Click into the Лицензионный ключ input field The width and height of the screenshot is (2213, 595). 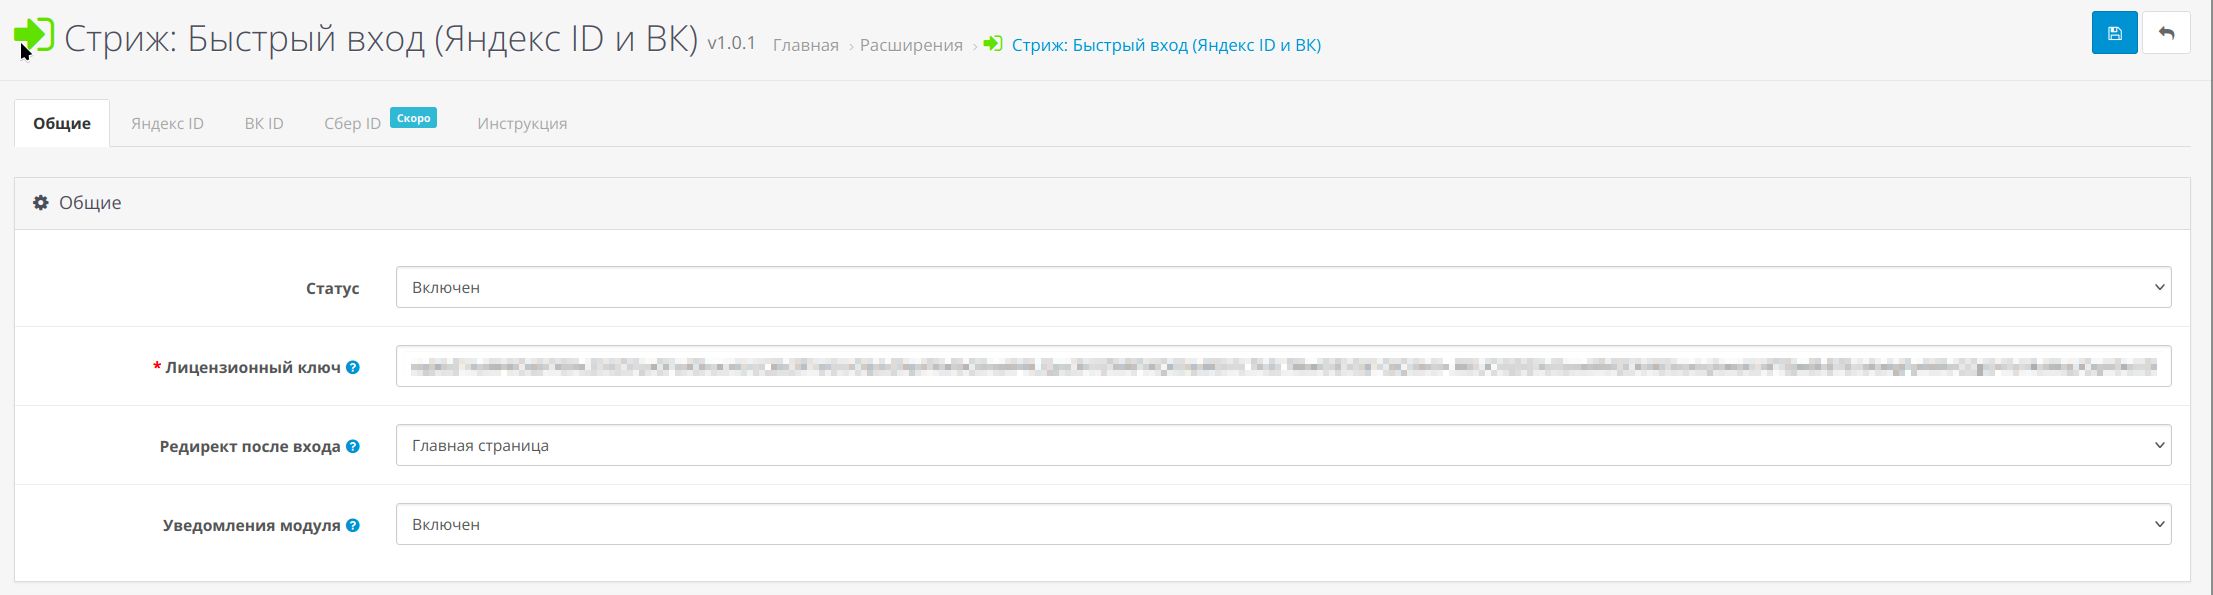[1283, 366]
